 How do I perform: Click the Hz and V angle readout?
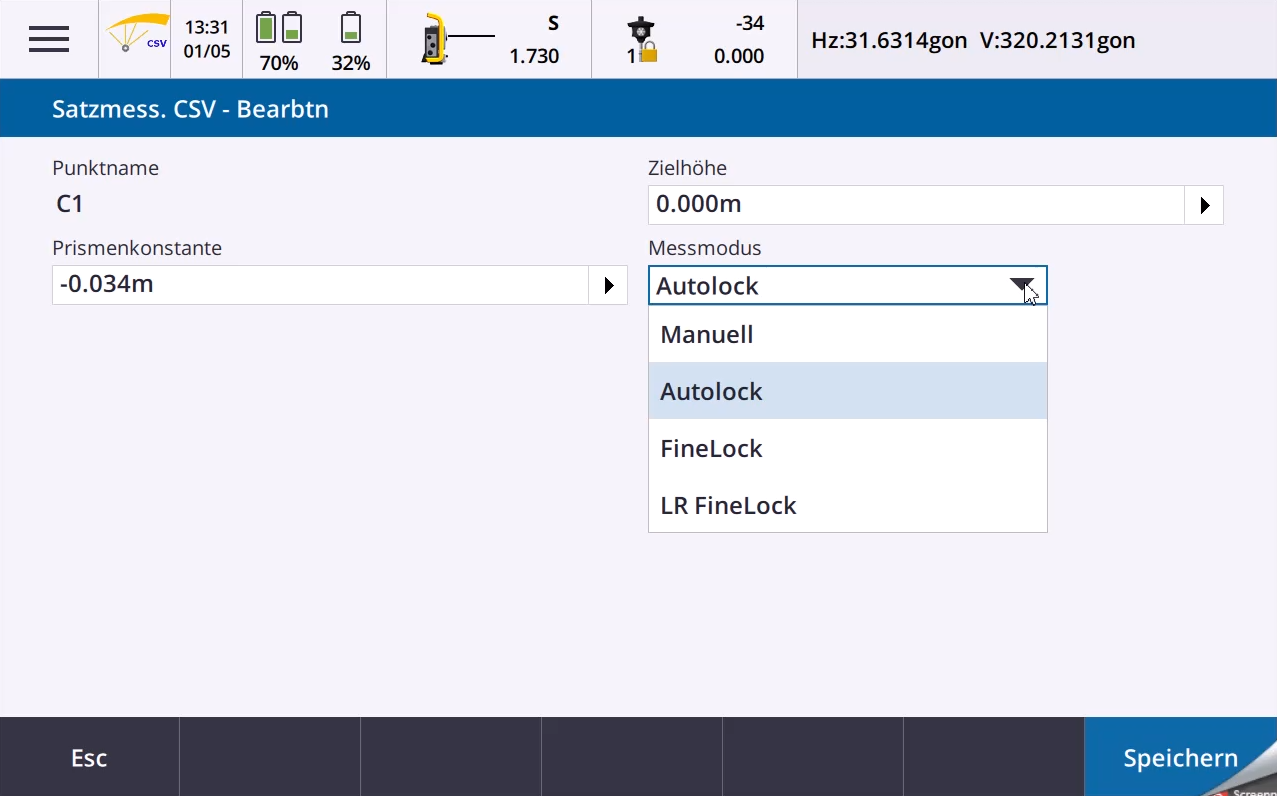click(972, 41)
